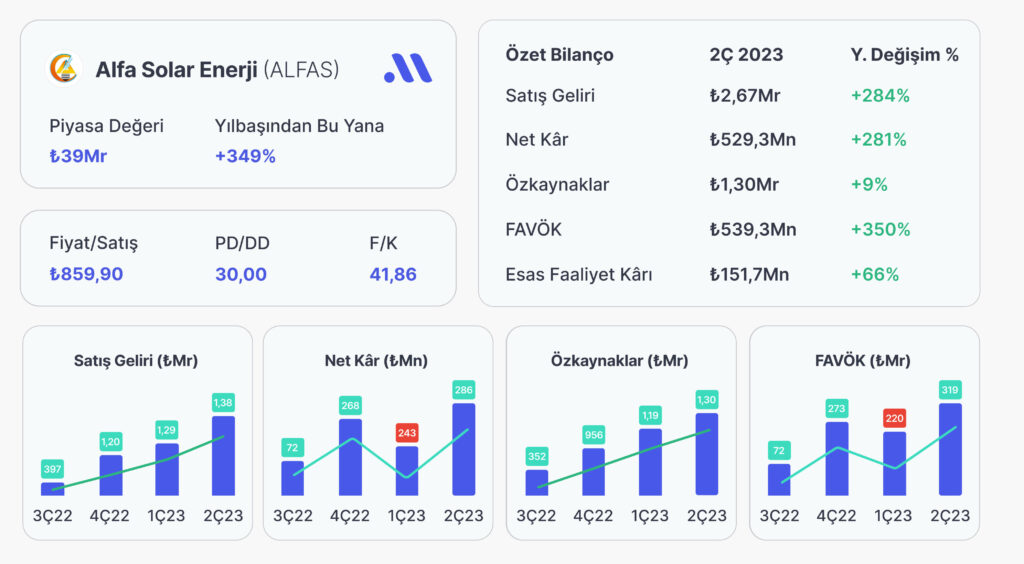Image resolution: width=1024 pixels, height=564 pixels.
Task: Click the 1,20 label in Satış Geliri chart
Action: tap(110, 442)
